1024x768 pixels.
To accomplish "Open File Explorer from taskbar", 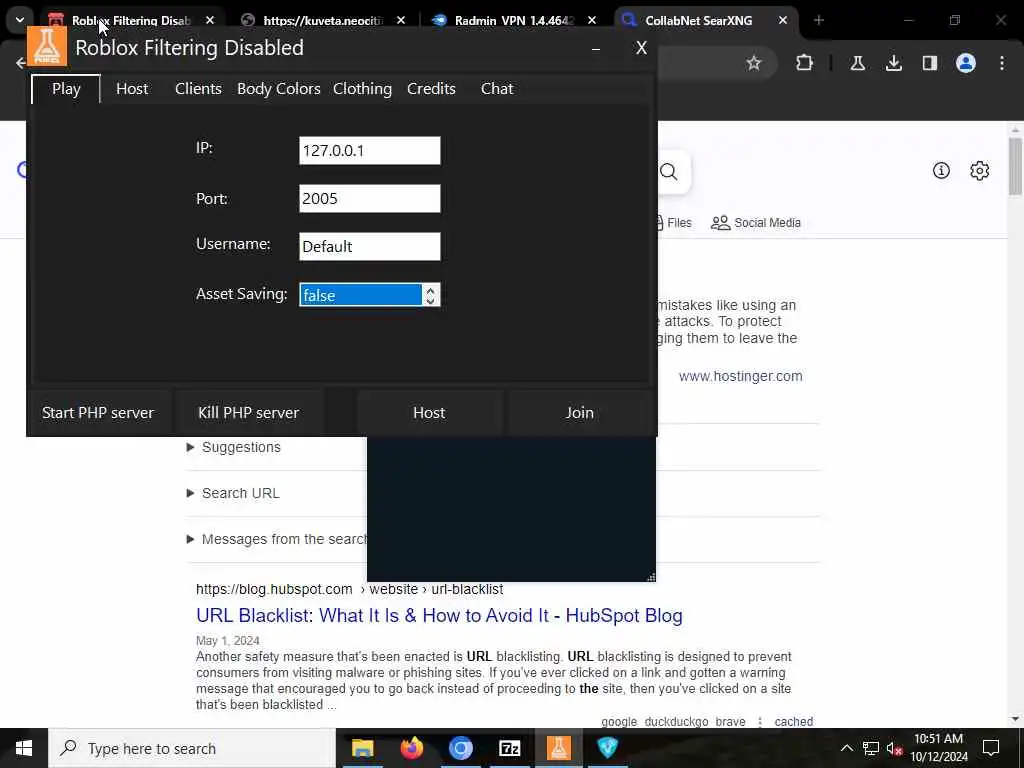I will (x=362, y=748).
